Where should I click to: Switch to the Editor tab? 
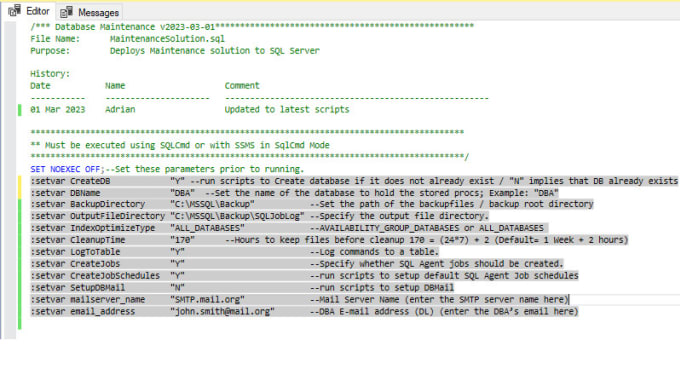point(29,11)
